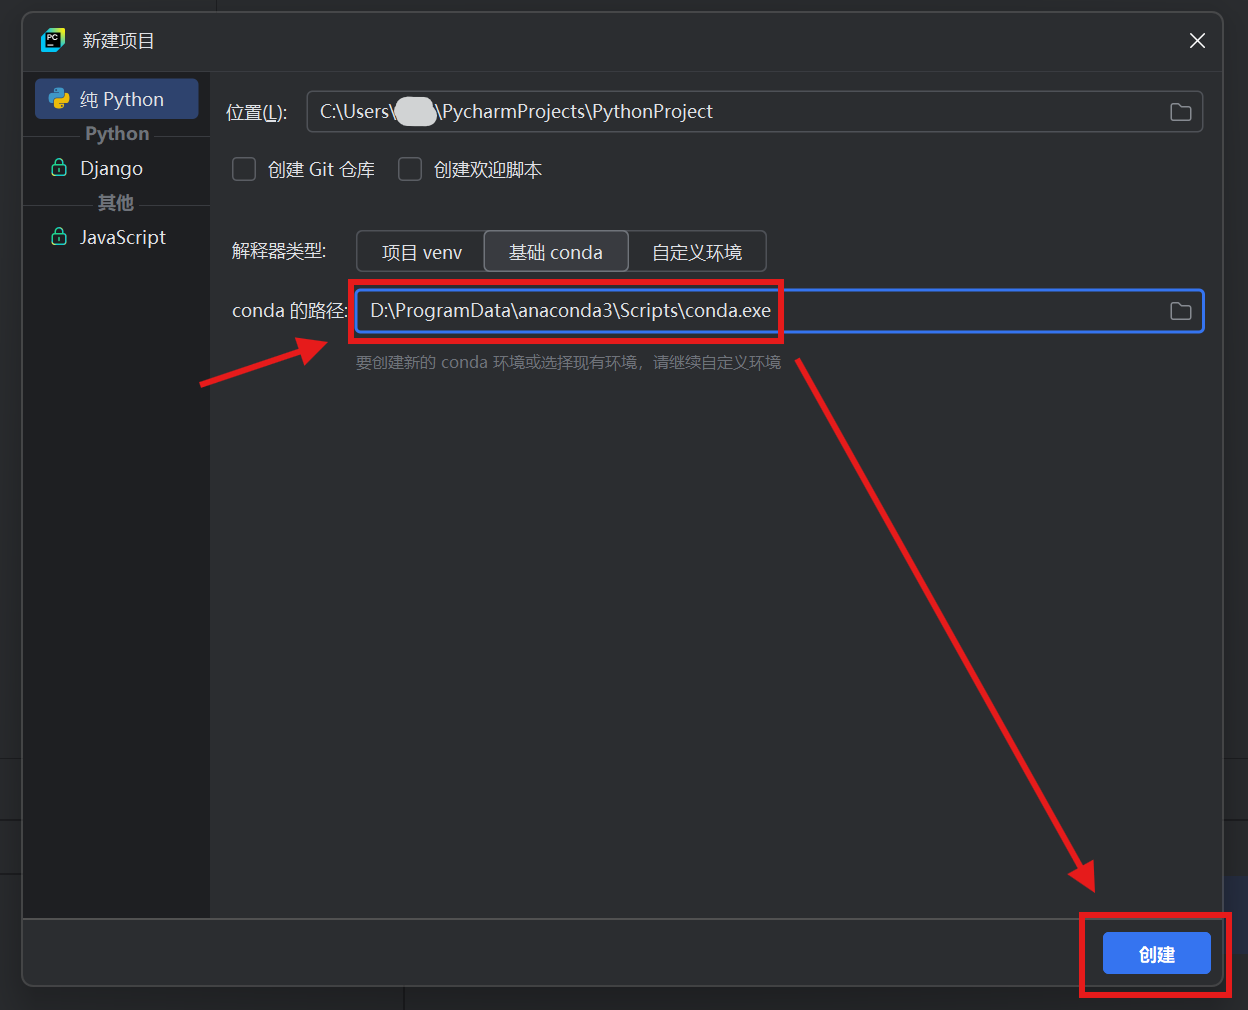Click the lock icon beside Django
This screenshot has height=1010, width=1248.
pos(59,167)
